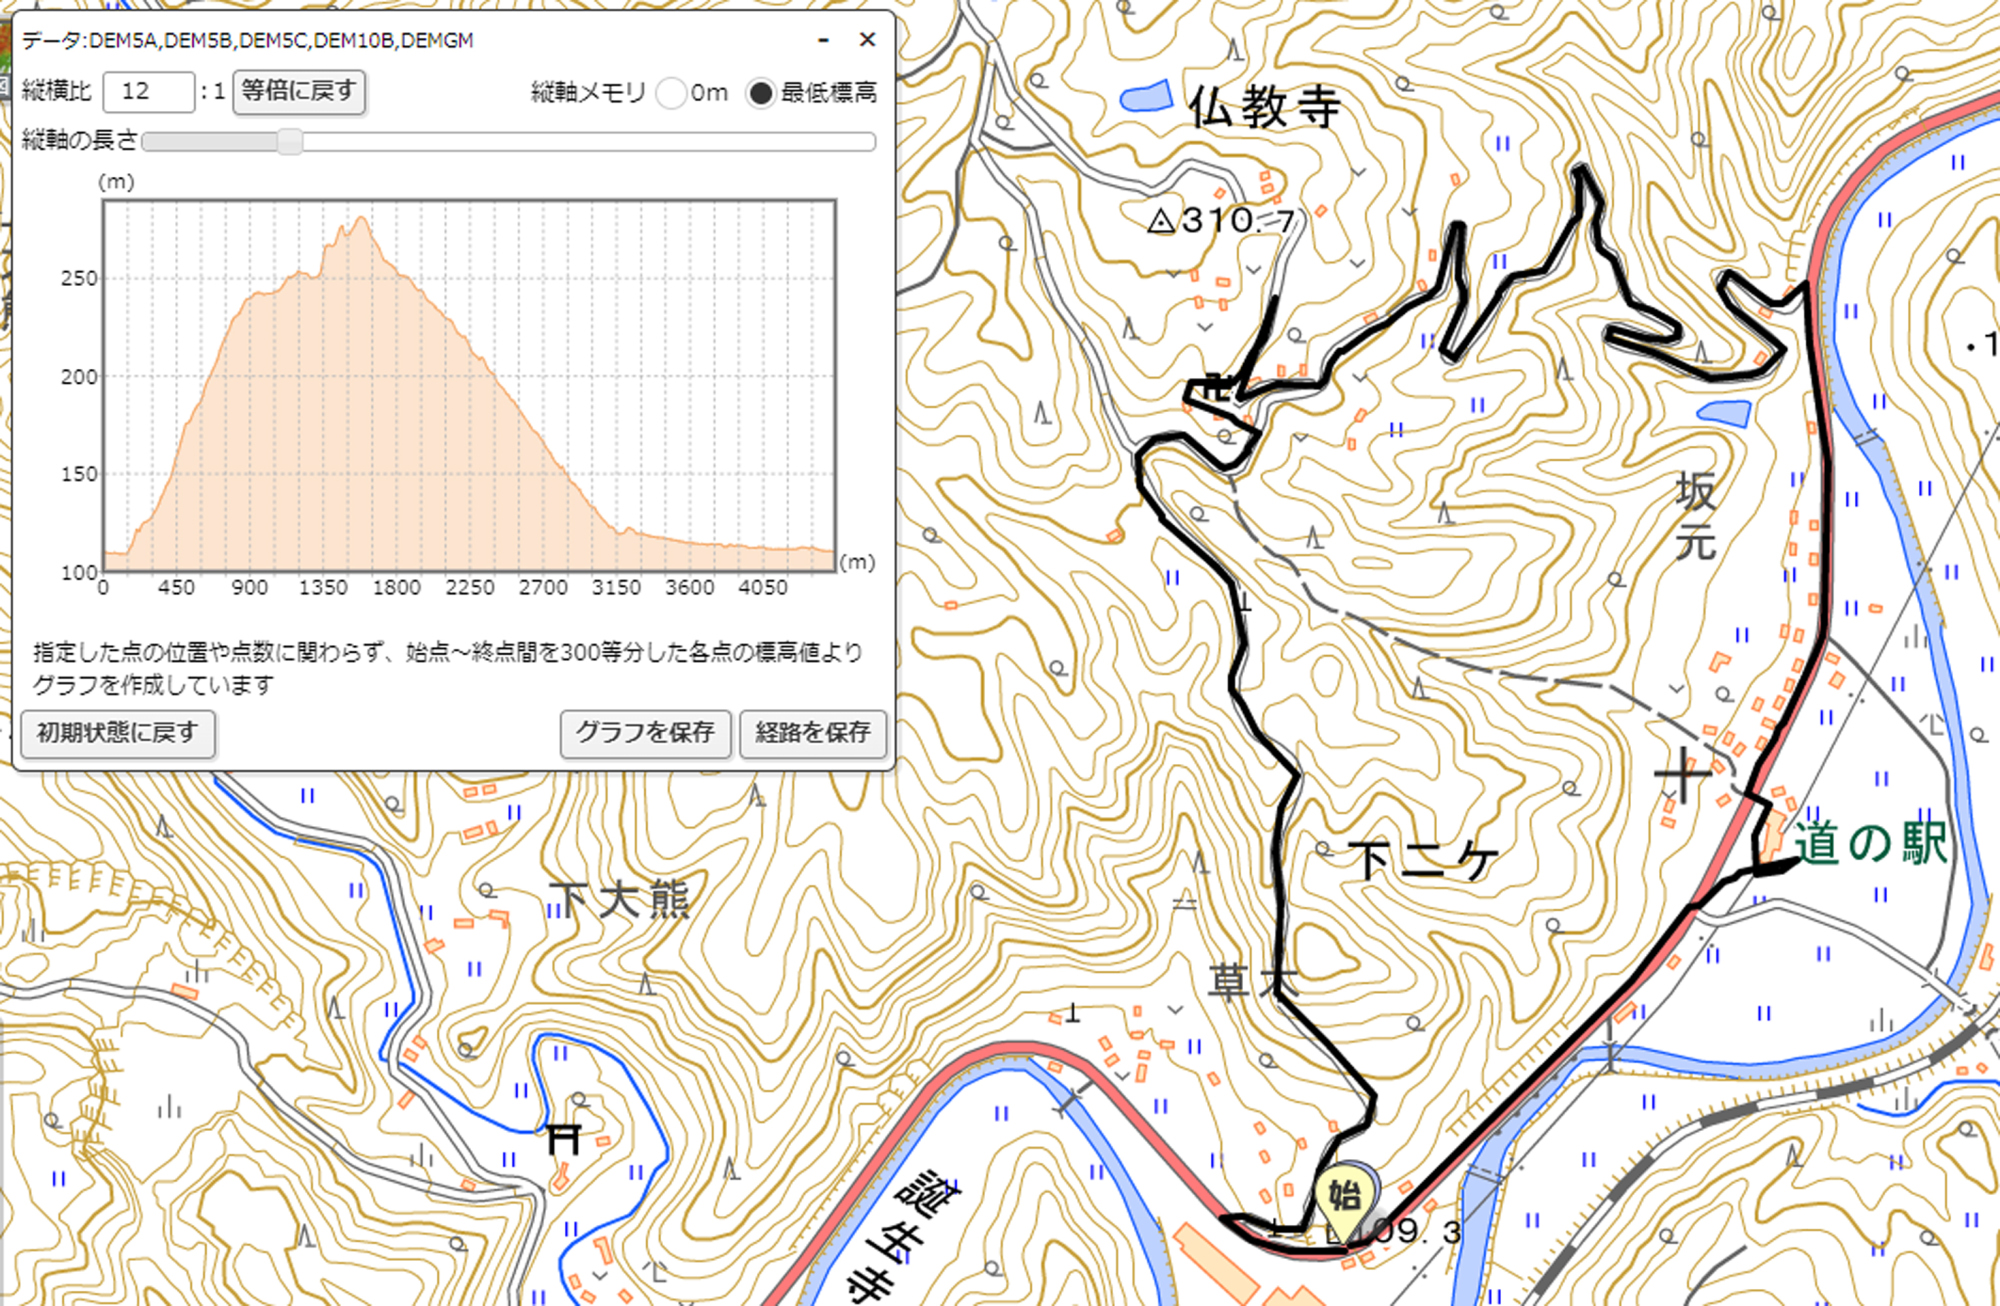Image resolution: width=2000 pixels, height=1306 pixels.
Task: Click the blue pond above 坂元
Action: [1725, 411]
